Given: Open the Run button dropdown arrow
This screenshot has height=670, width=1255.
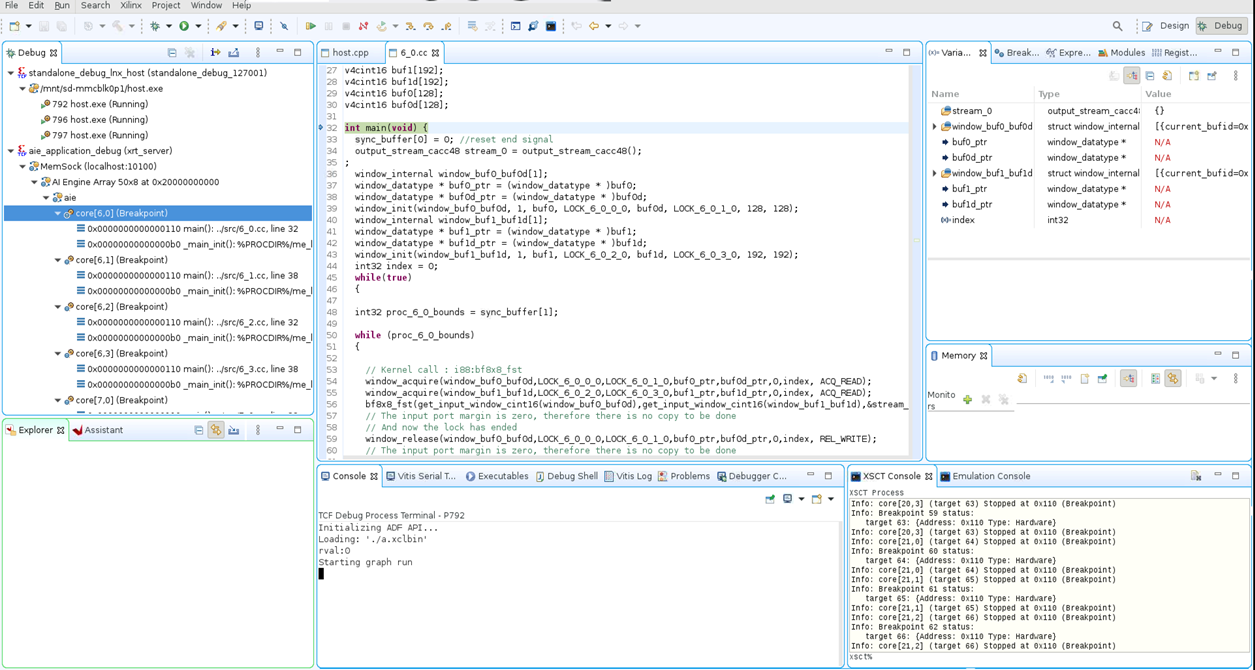Looking at the screenshot, I should (x=198, y=26).
